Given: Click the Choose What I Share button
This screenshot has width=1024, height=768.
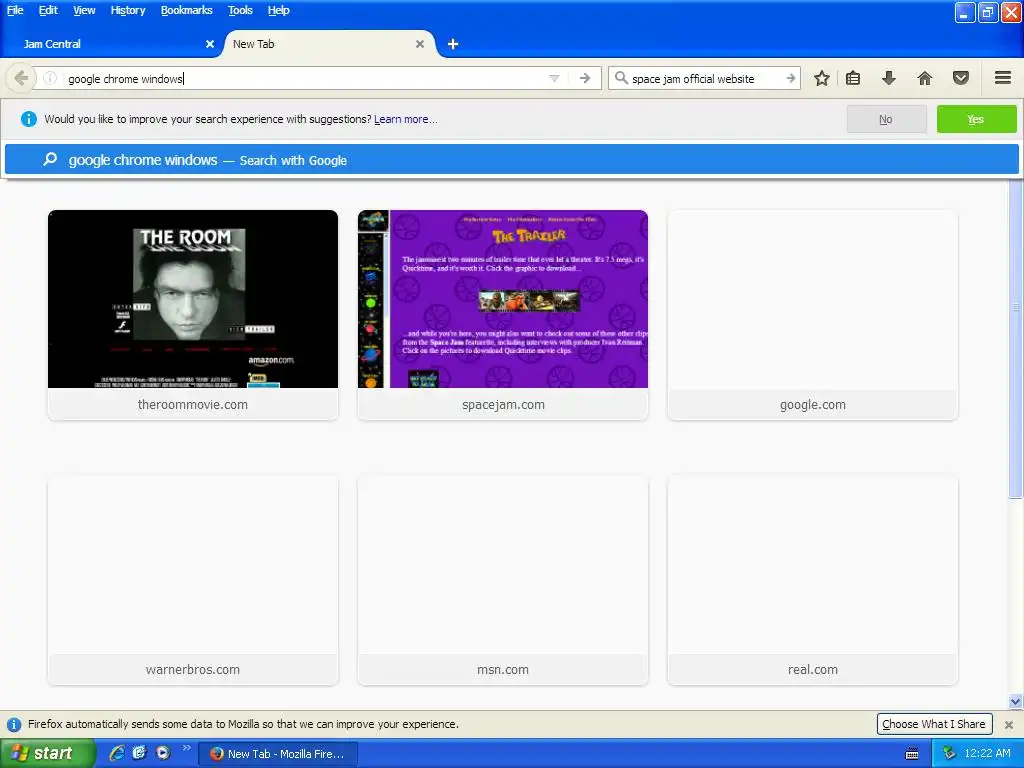Looking at the screenshot, I should (934, 724).
